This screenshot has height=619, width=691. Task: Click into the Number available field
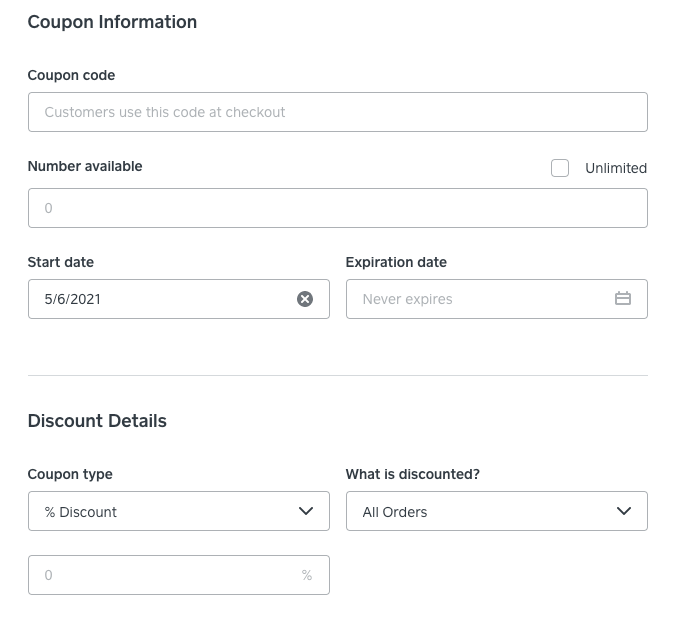337,208
